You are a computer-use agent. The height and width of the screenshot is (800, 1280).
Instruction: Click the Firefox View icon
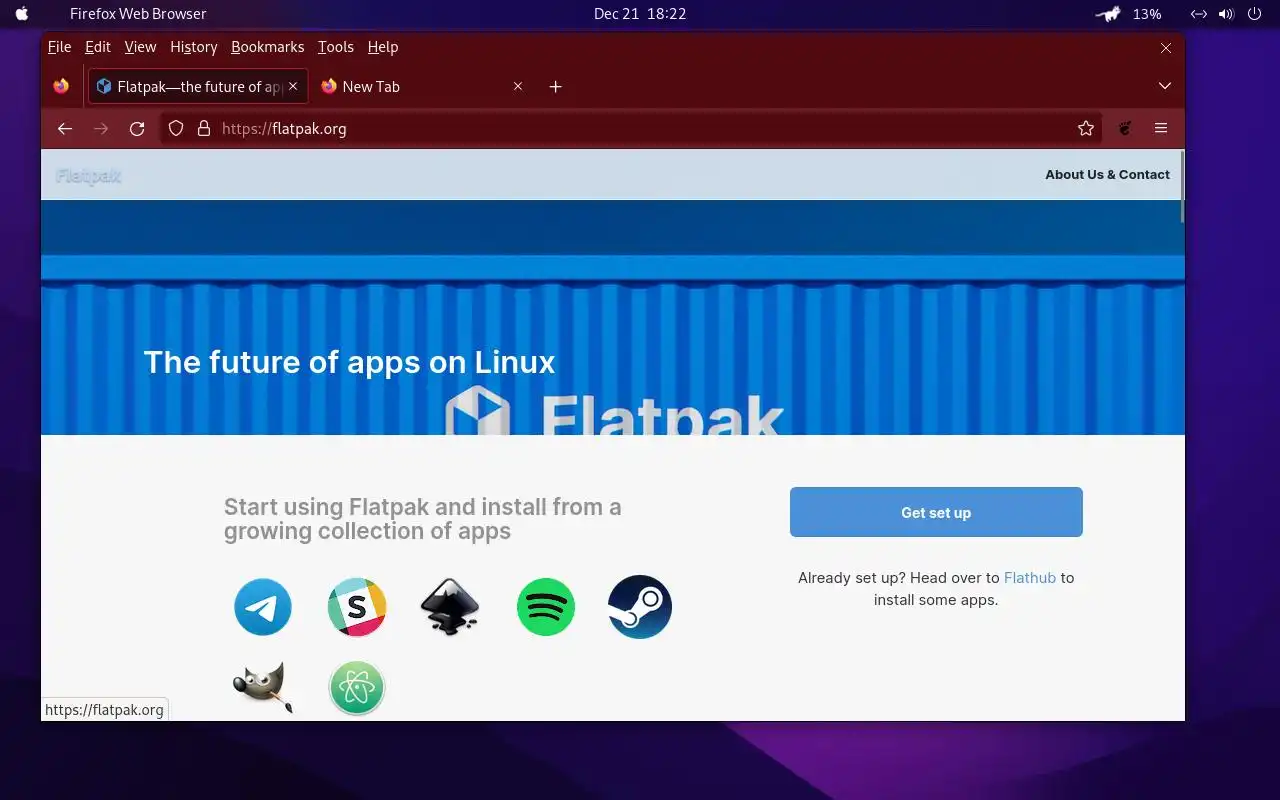click(x=61, y=86)
